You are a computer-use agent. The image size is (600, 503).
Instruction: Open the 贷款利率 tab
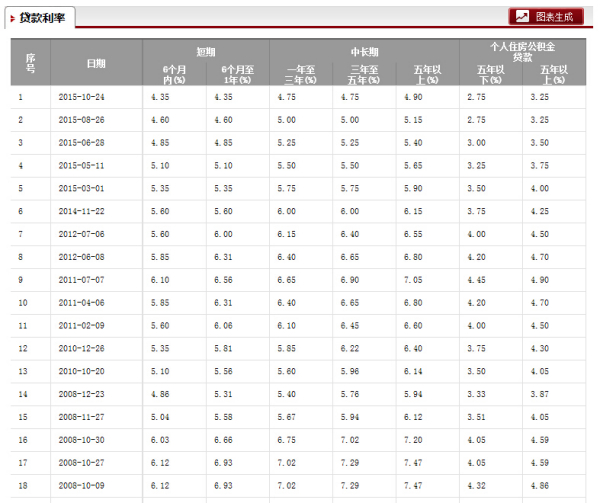coord(40,18)
